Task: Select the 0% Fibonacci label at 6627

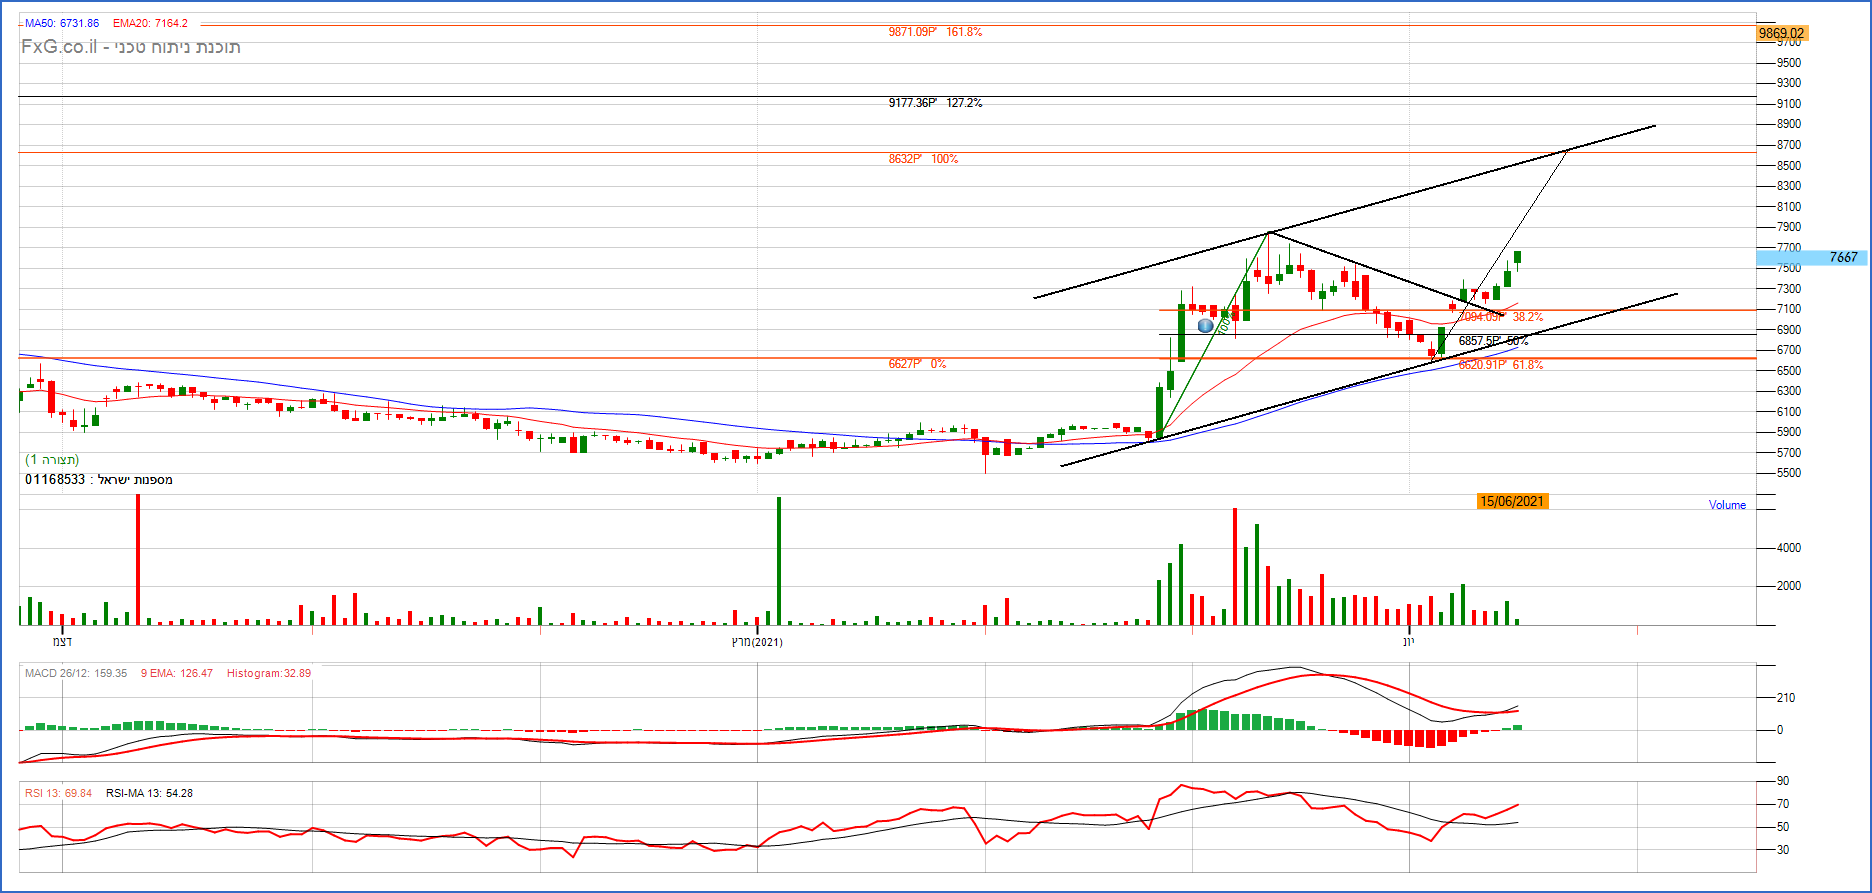Action: coord(917,364)
